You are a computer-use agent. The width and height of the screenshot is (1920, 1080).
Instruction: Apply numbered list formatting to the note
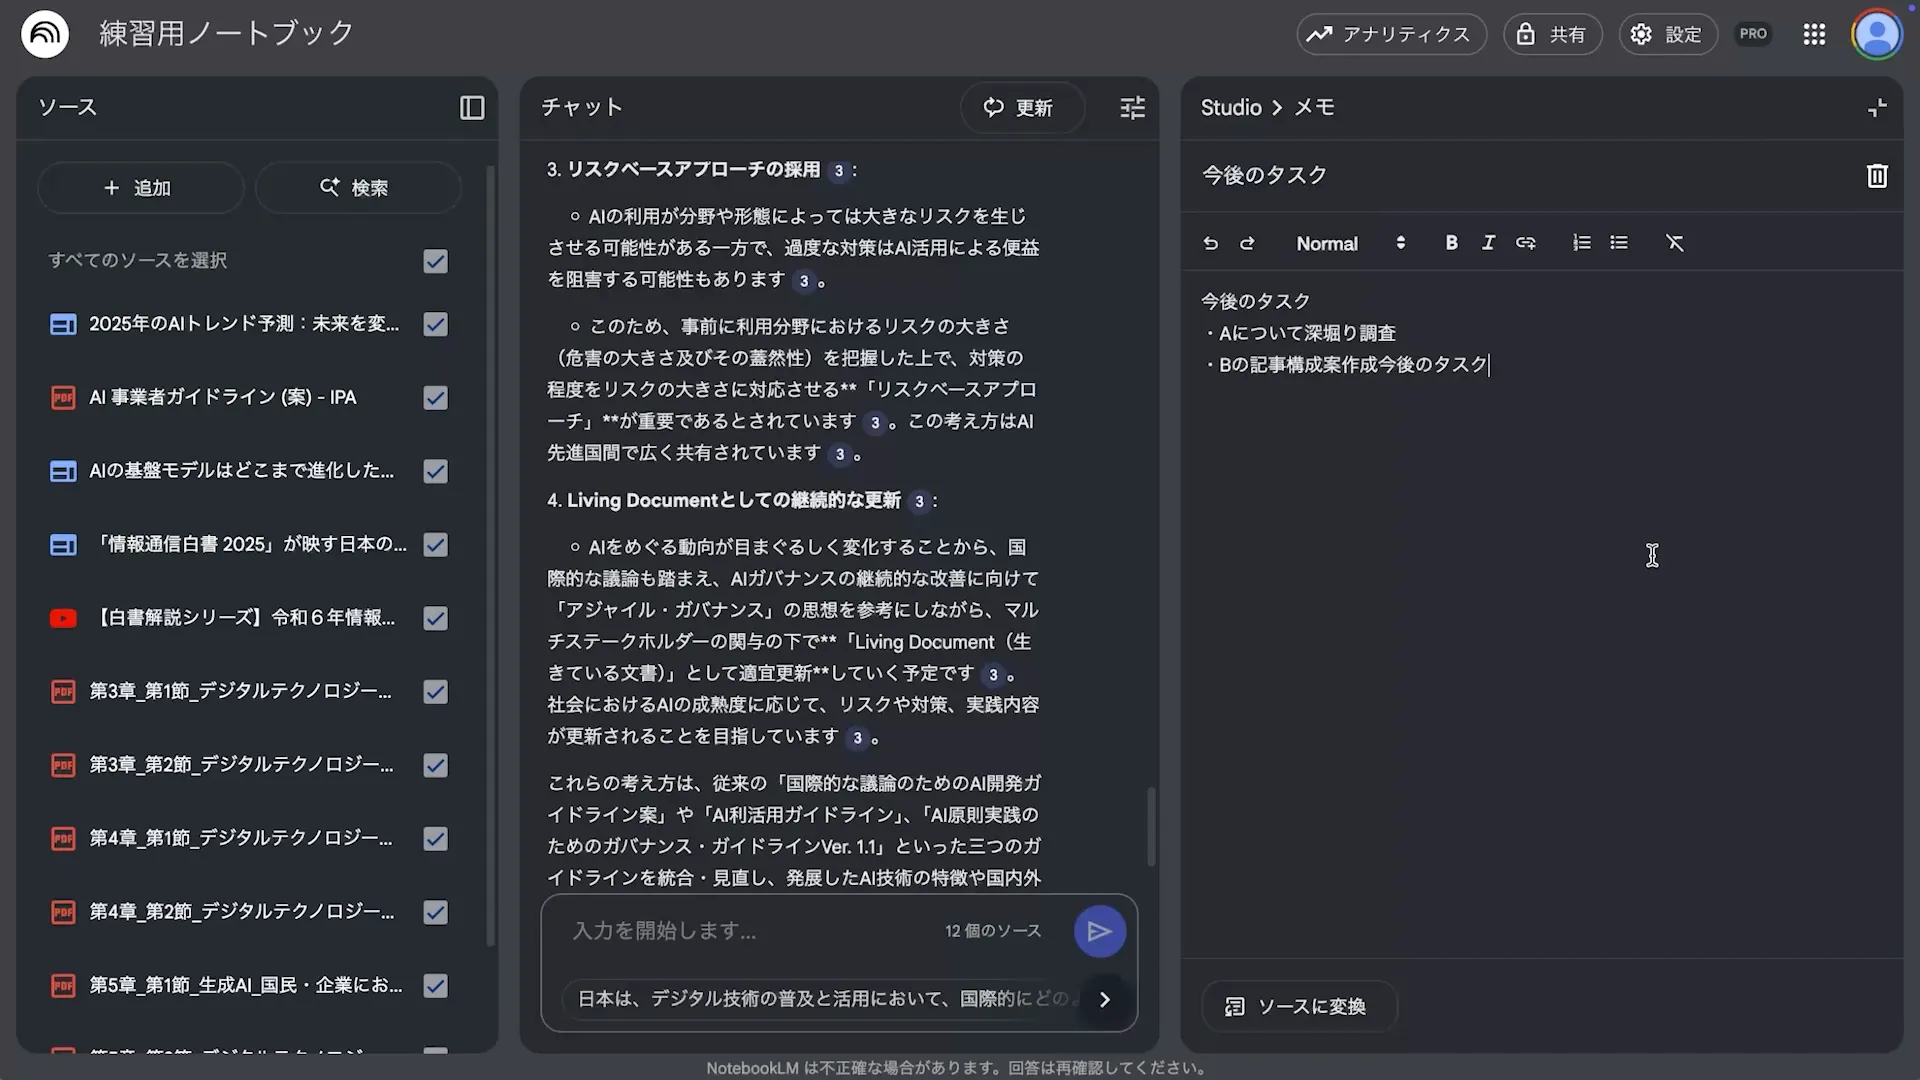click(1580, 243)
